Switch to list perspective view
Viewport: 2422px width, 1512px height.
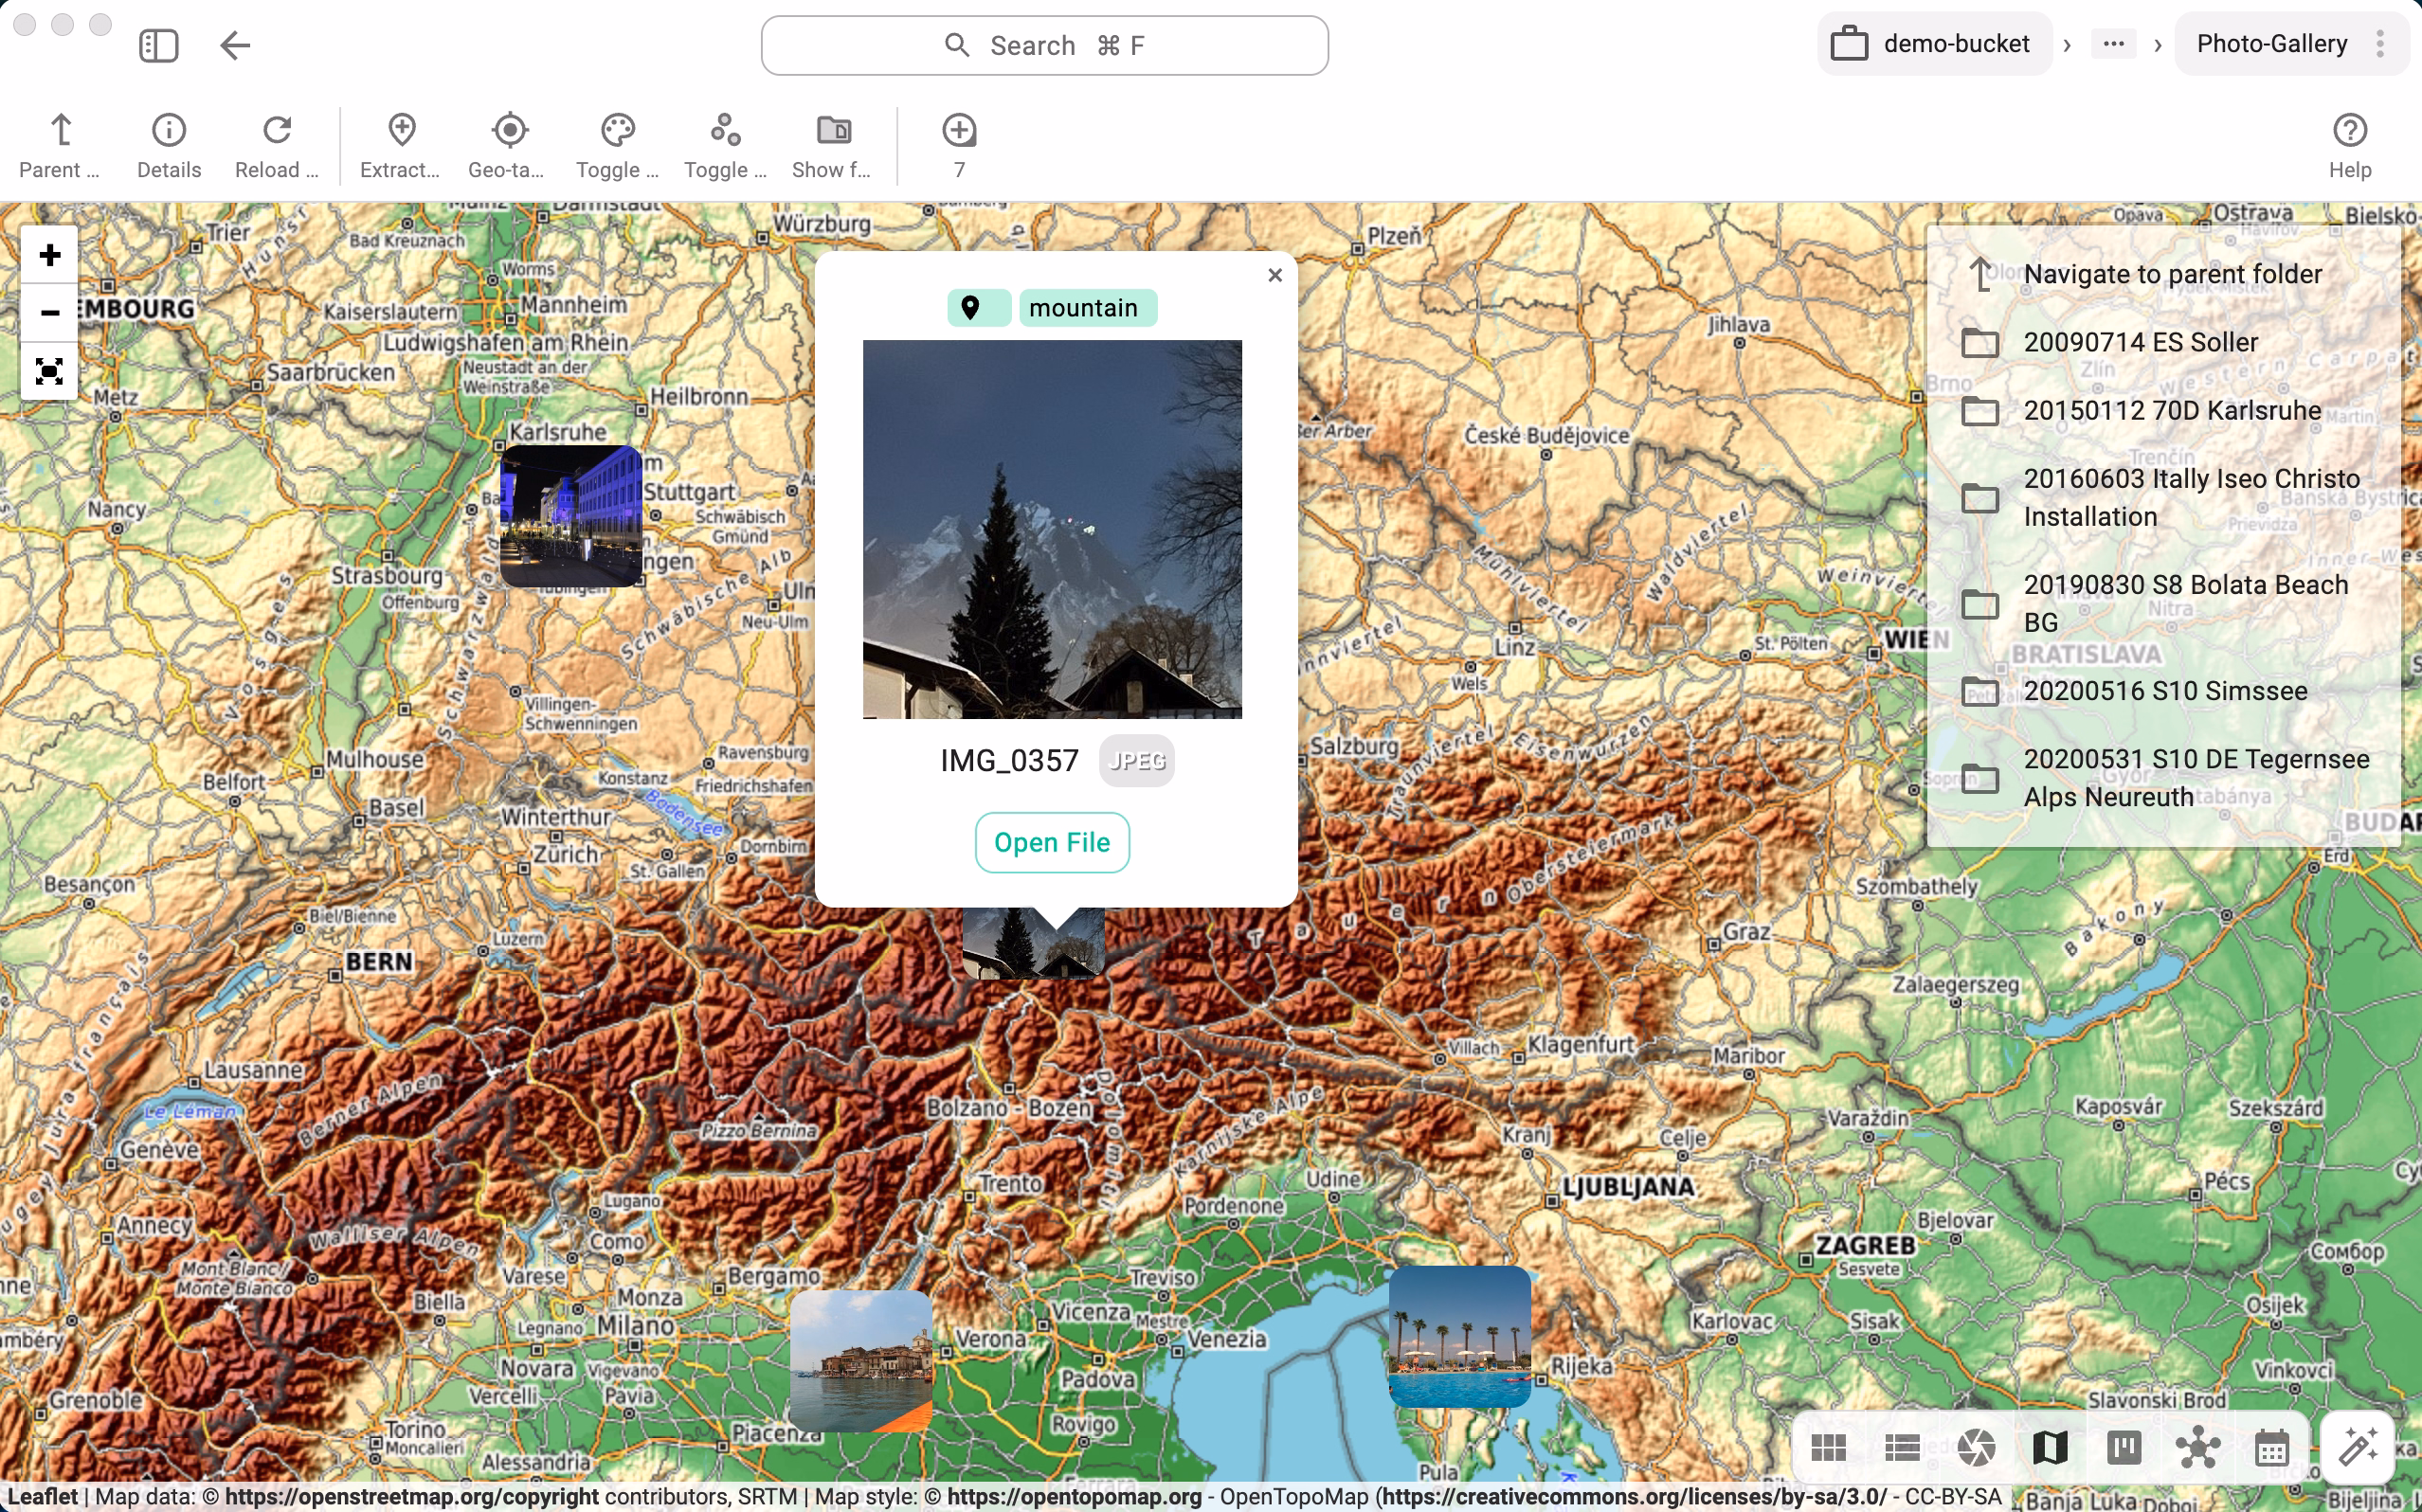click(x=1902, y=1447)
